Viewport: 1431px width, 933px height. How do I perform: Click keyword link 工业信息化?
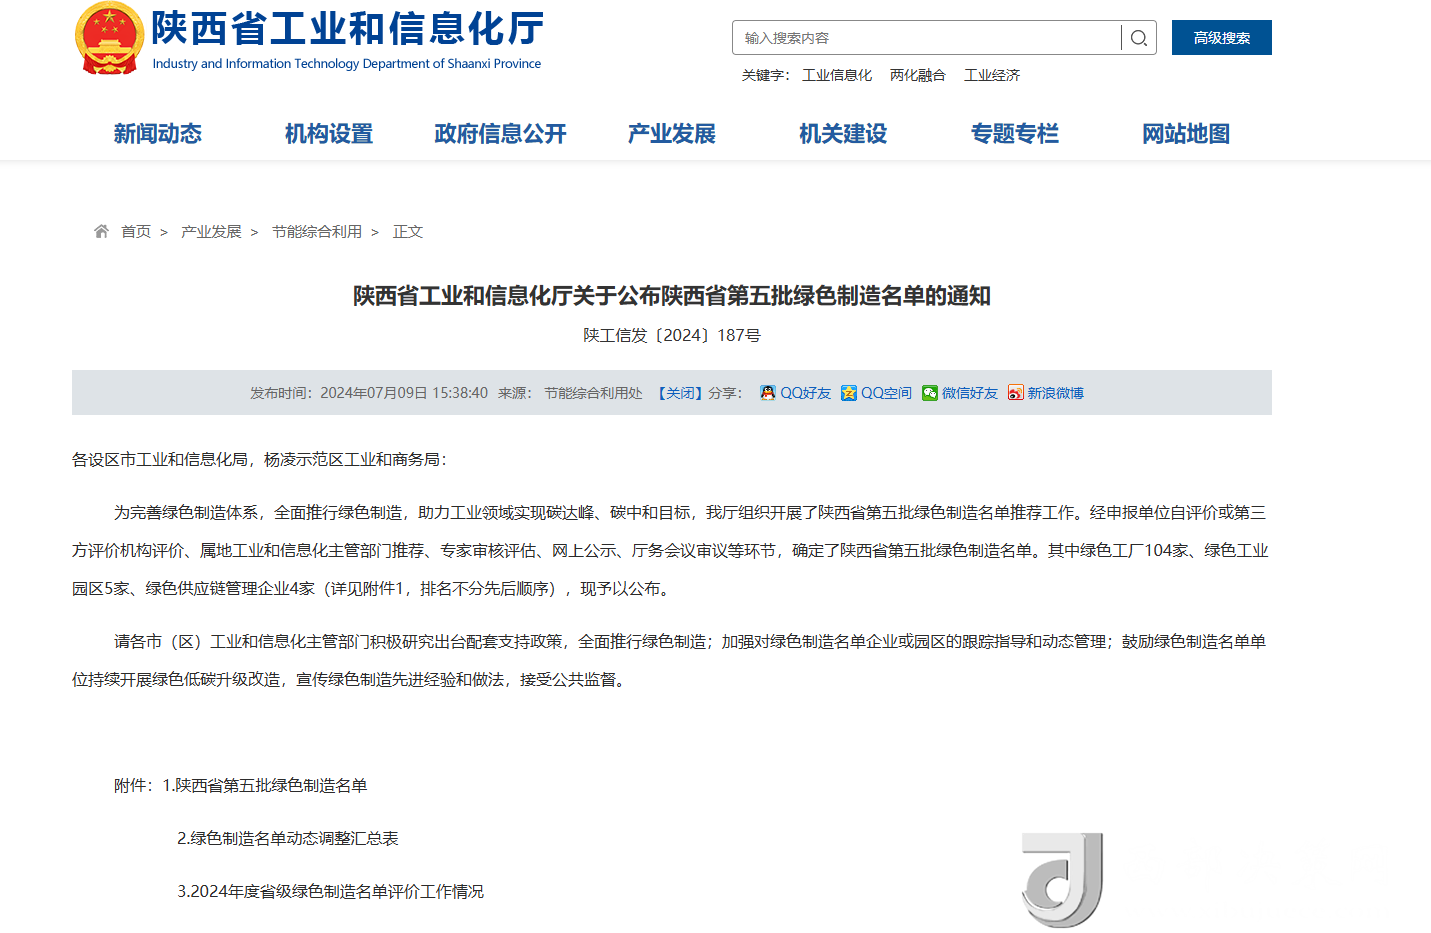[x=838, y=74]
